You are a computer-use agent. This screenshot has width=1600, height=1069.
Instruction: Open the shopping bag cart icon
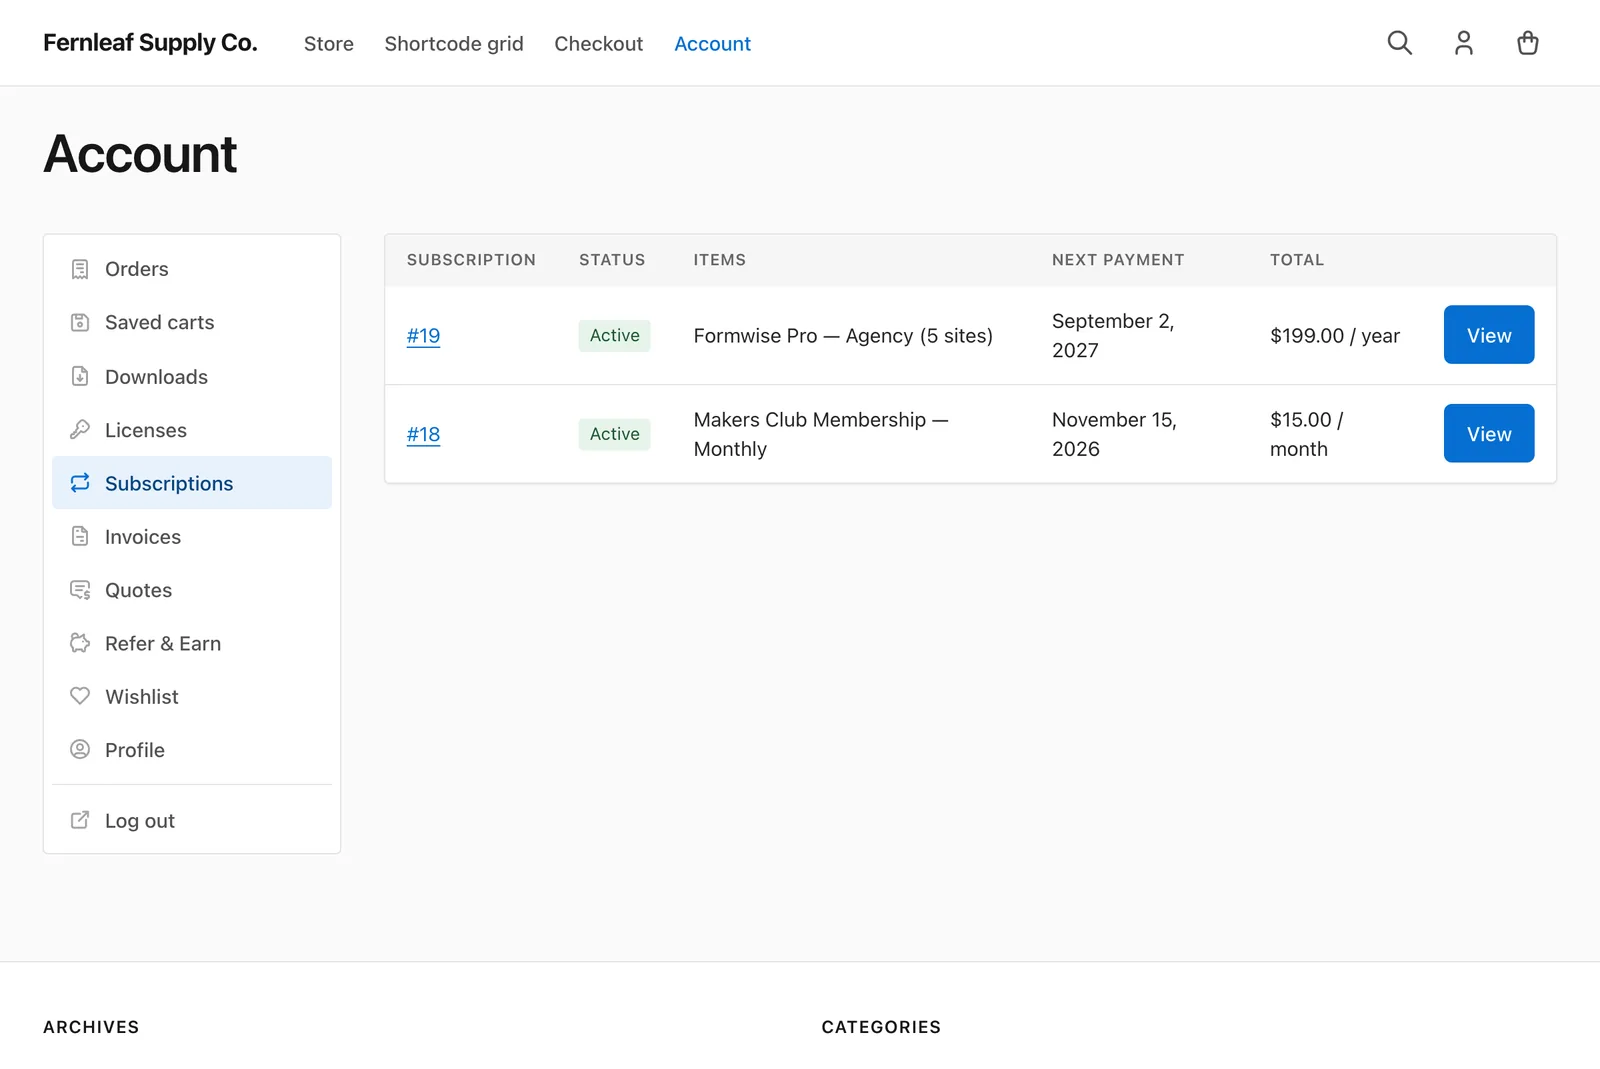pyautogui.click(x=1527, y=43)
